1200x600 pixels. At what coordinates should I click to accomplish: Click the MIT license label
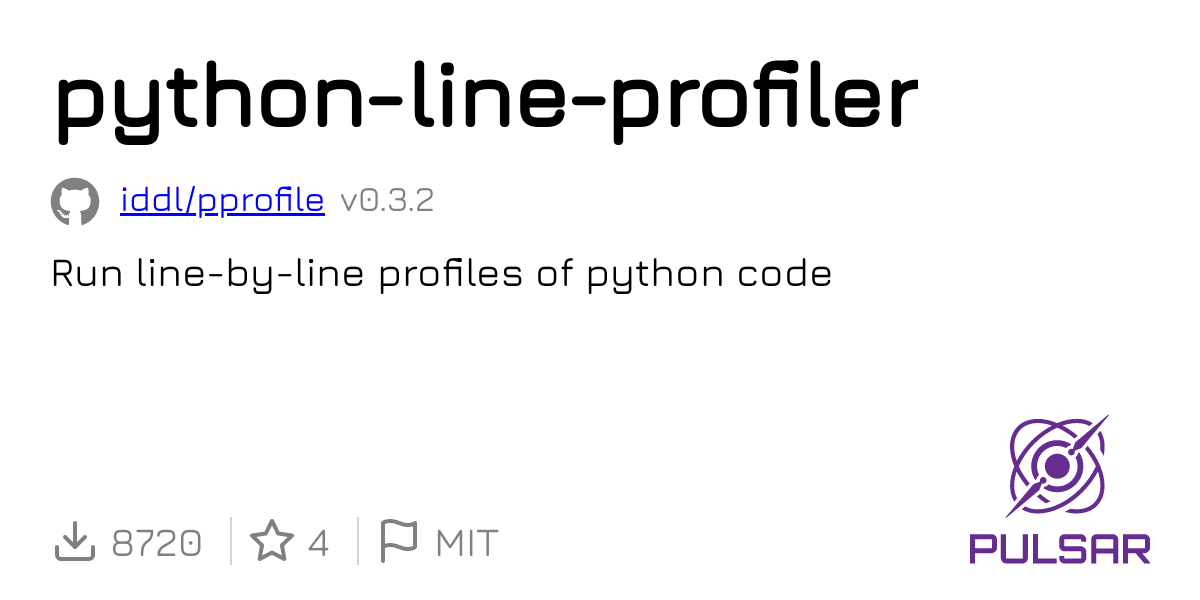click(466, 544)
